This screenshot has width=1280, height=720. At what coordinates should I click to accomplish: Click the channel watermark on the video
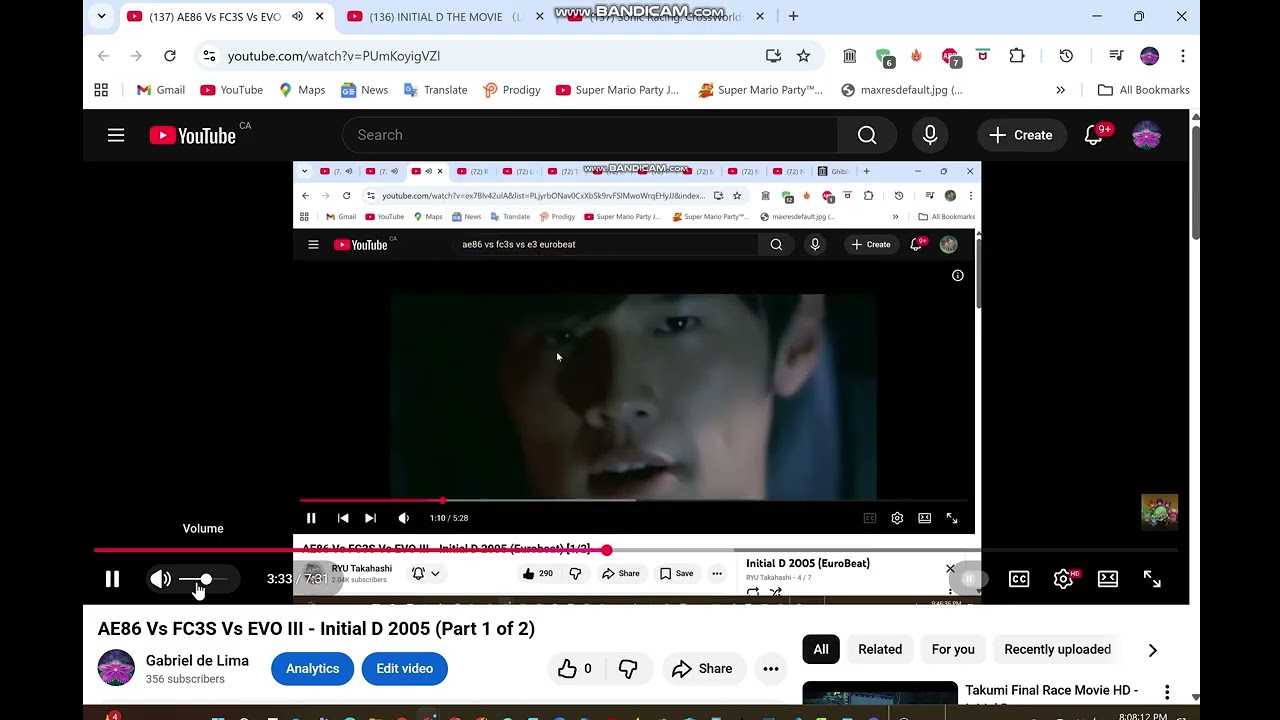click(1159, 512)
